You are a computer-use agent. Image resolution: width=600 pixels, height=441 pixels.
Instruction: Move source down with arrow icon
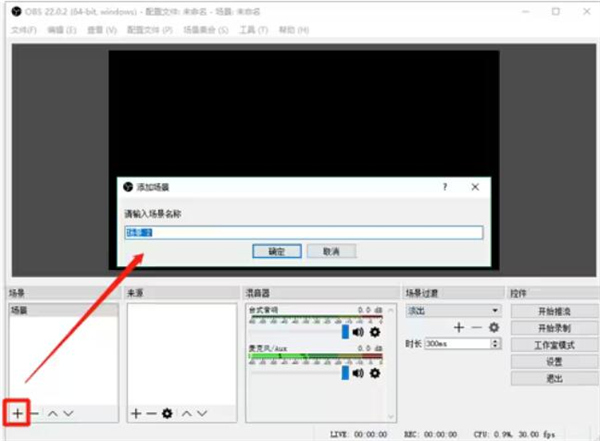point(202,412)
